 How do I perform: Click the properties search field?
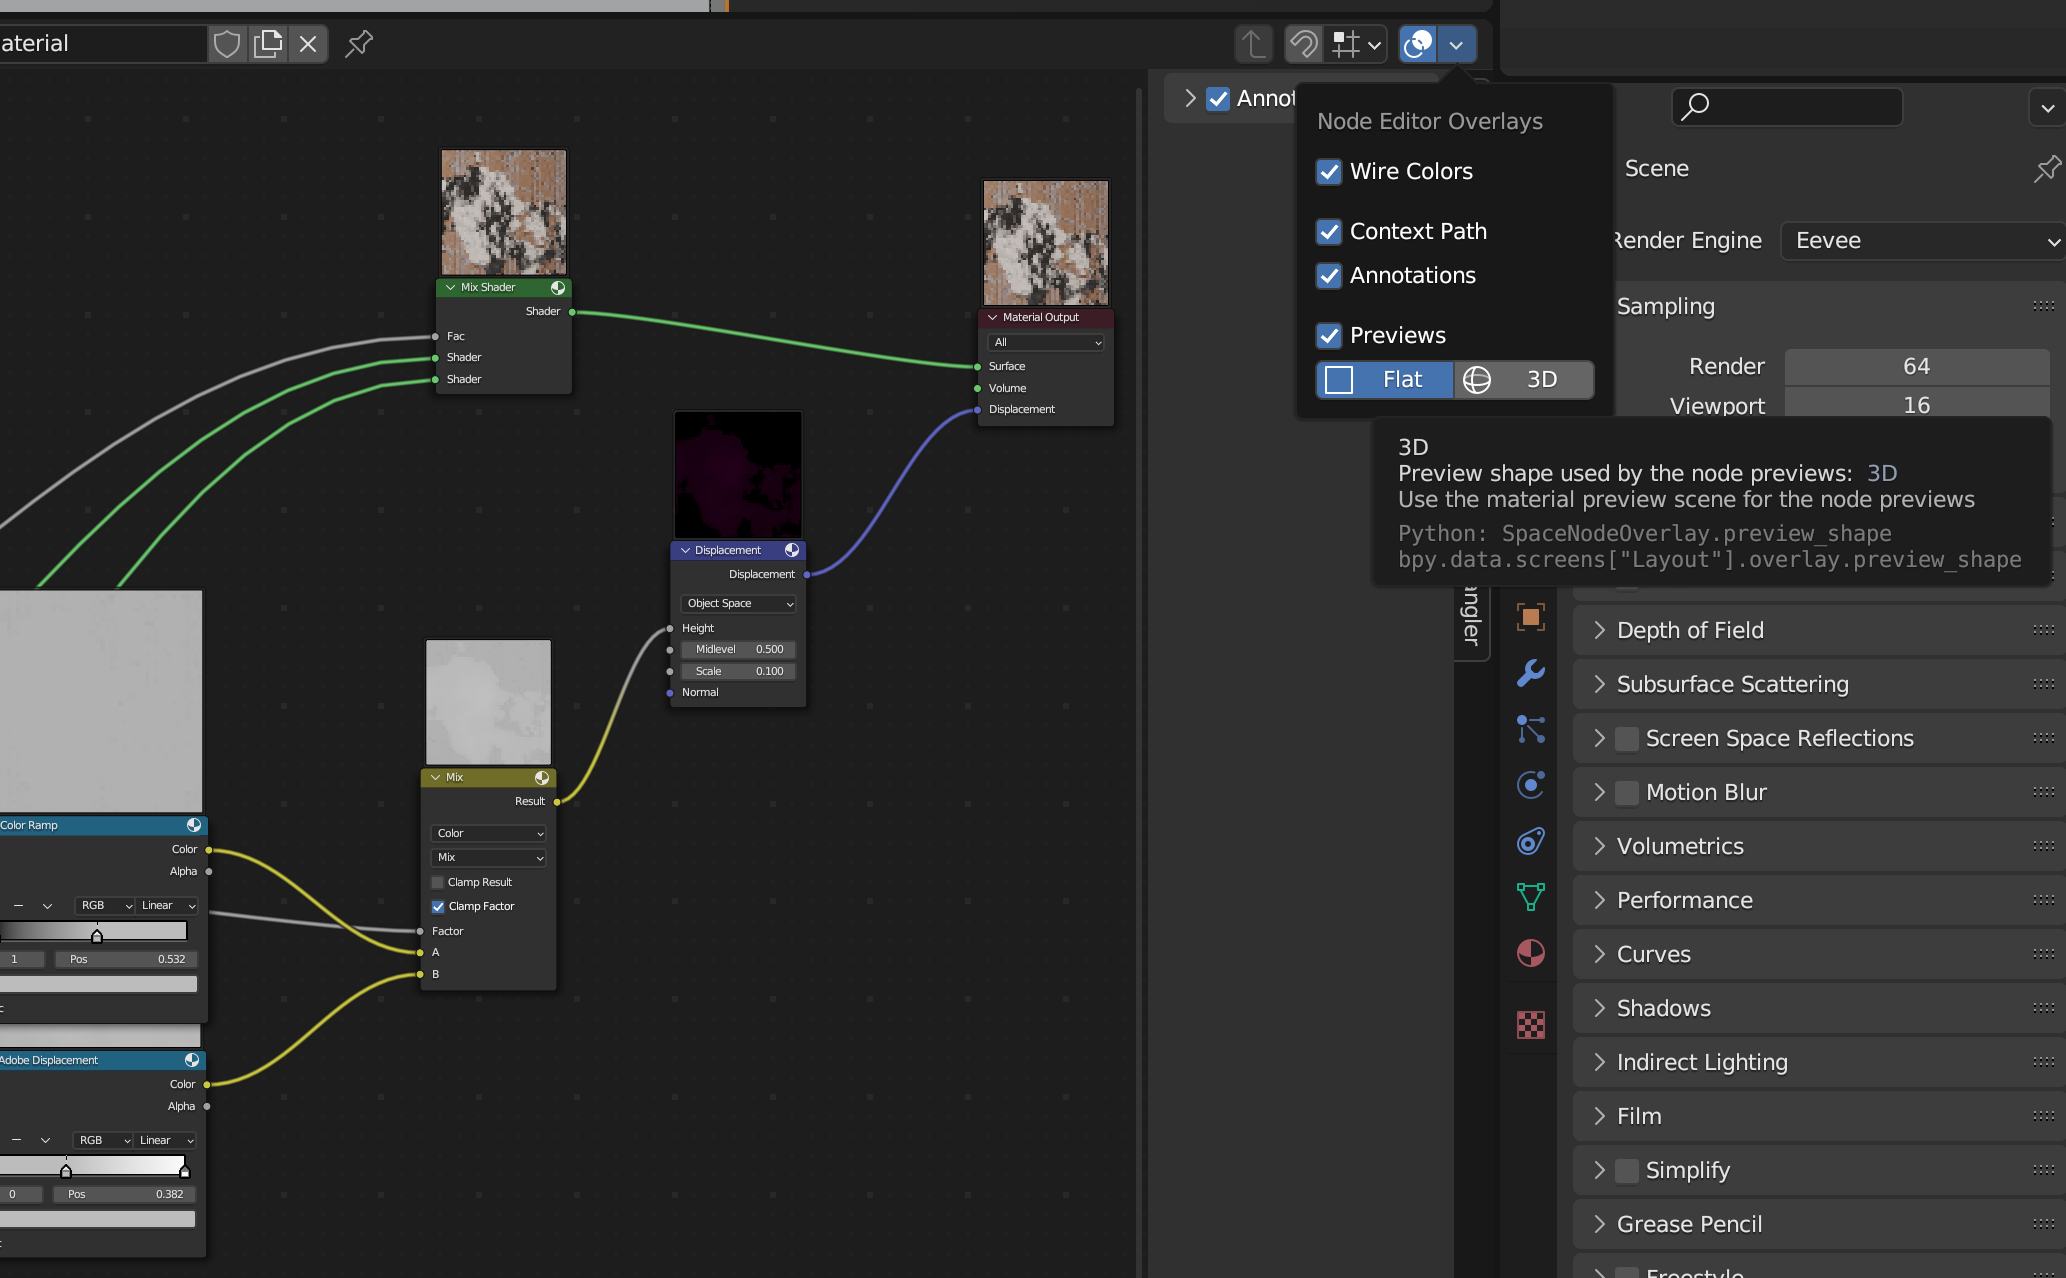[1787, 107]
